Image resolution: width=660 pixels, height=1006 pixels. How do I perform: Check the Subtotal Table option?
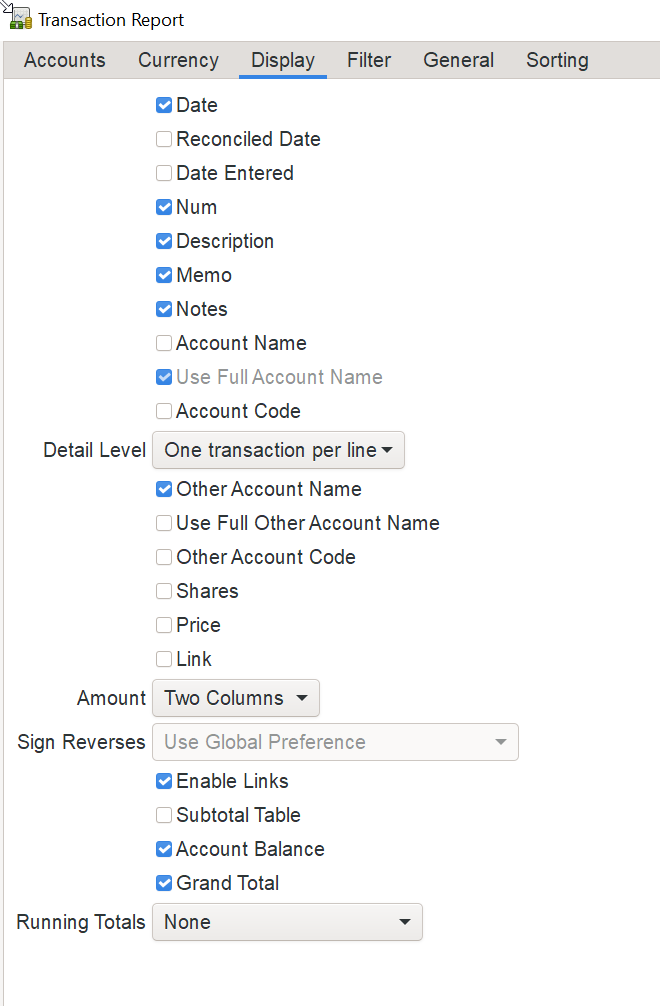pos(164,815)
